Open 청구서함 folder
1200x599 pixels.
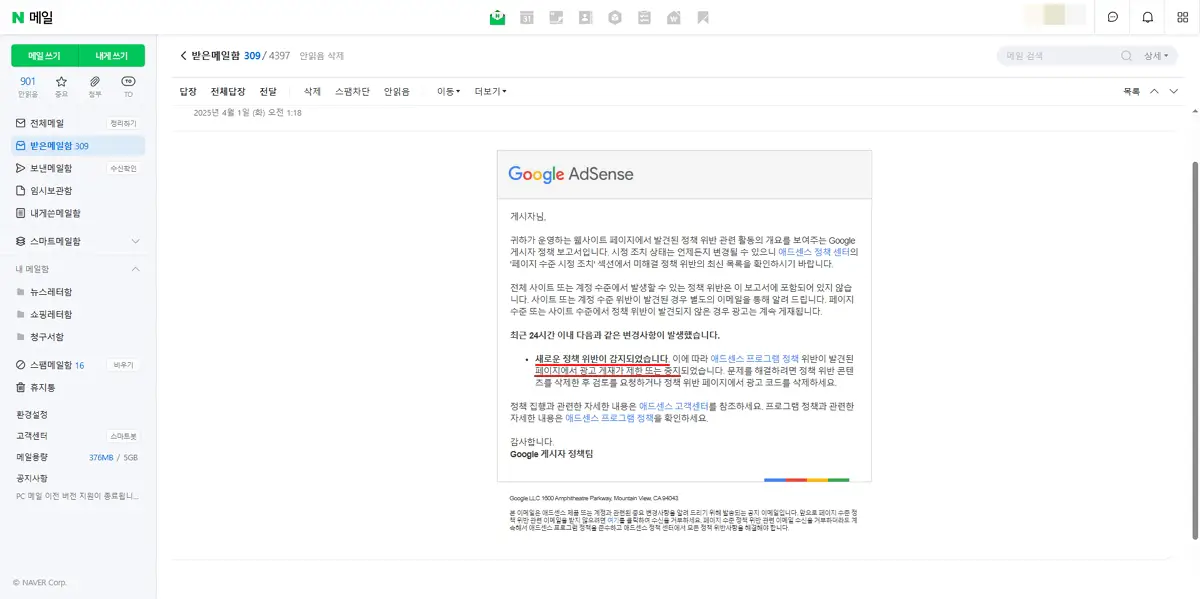pyautogui.click(x=46, y=337)
